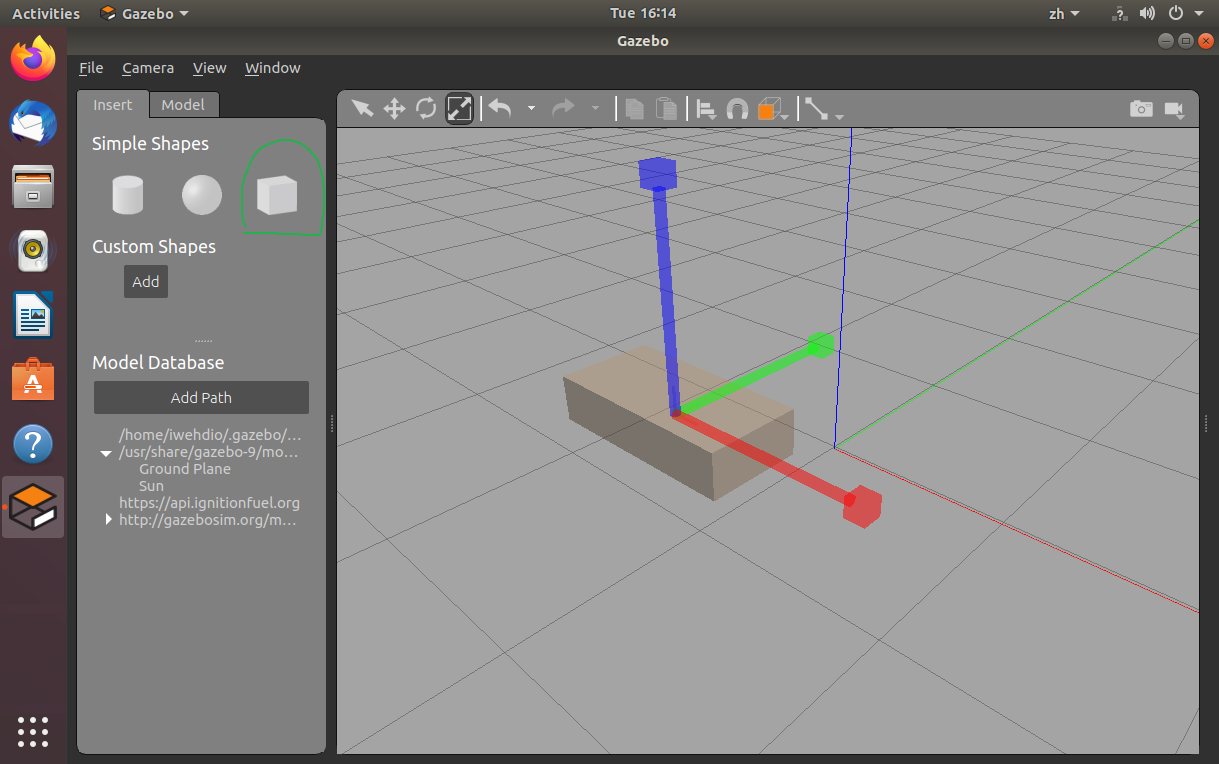Click the Add Path button

pos(201,397)
